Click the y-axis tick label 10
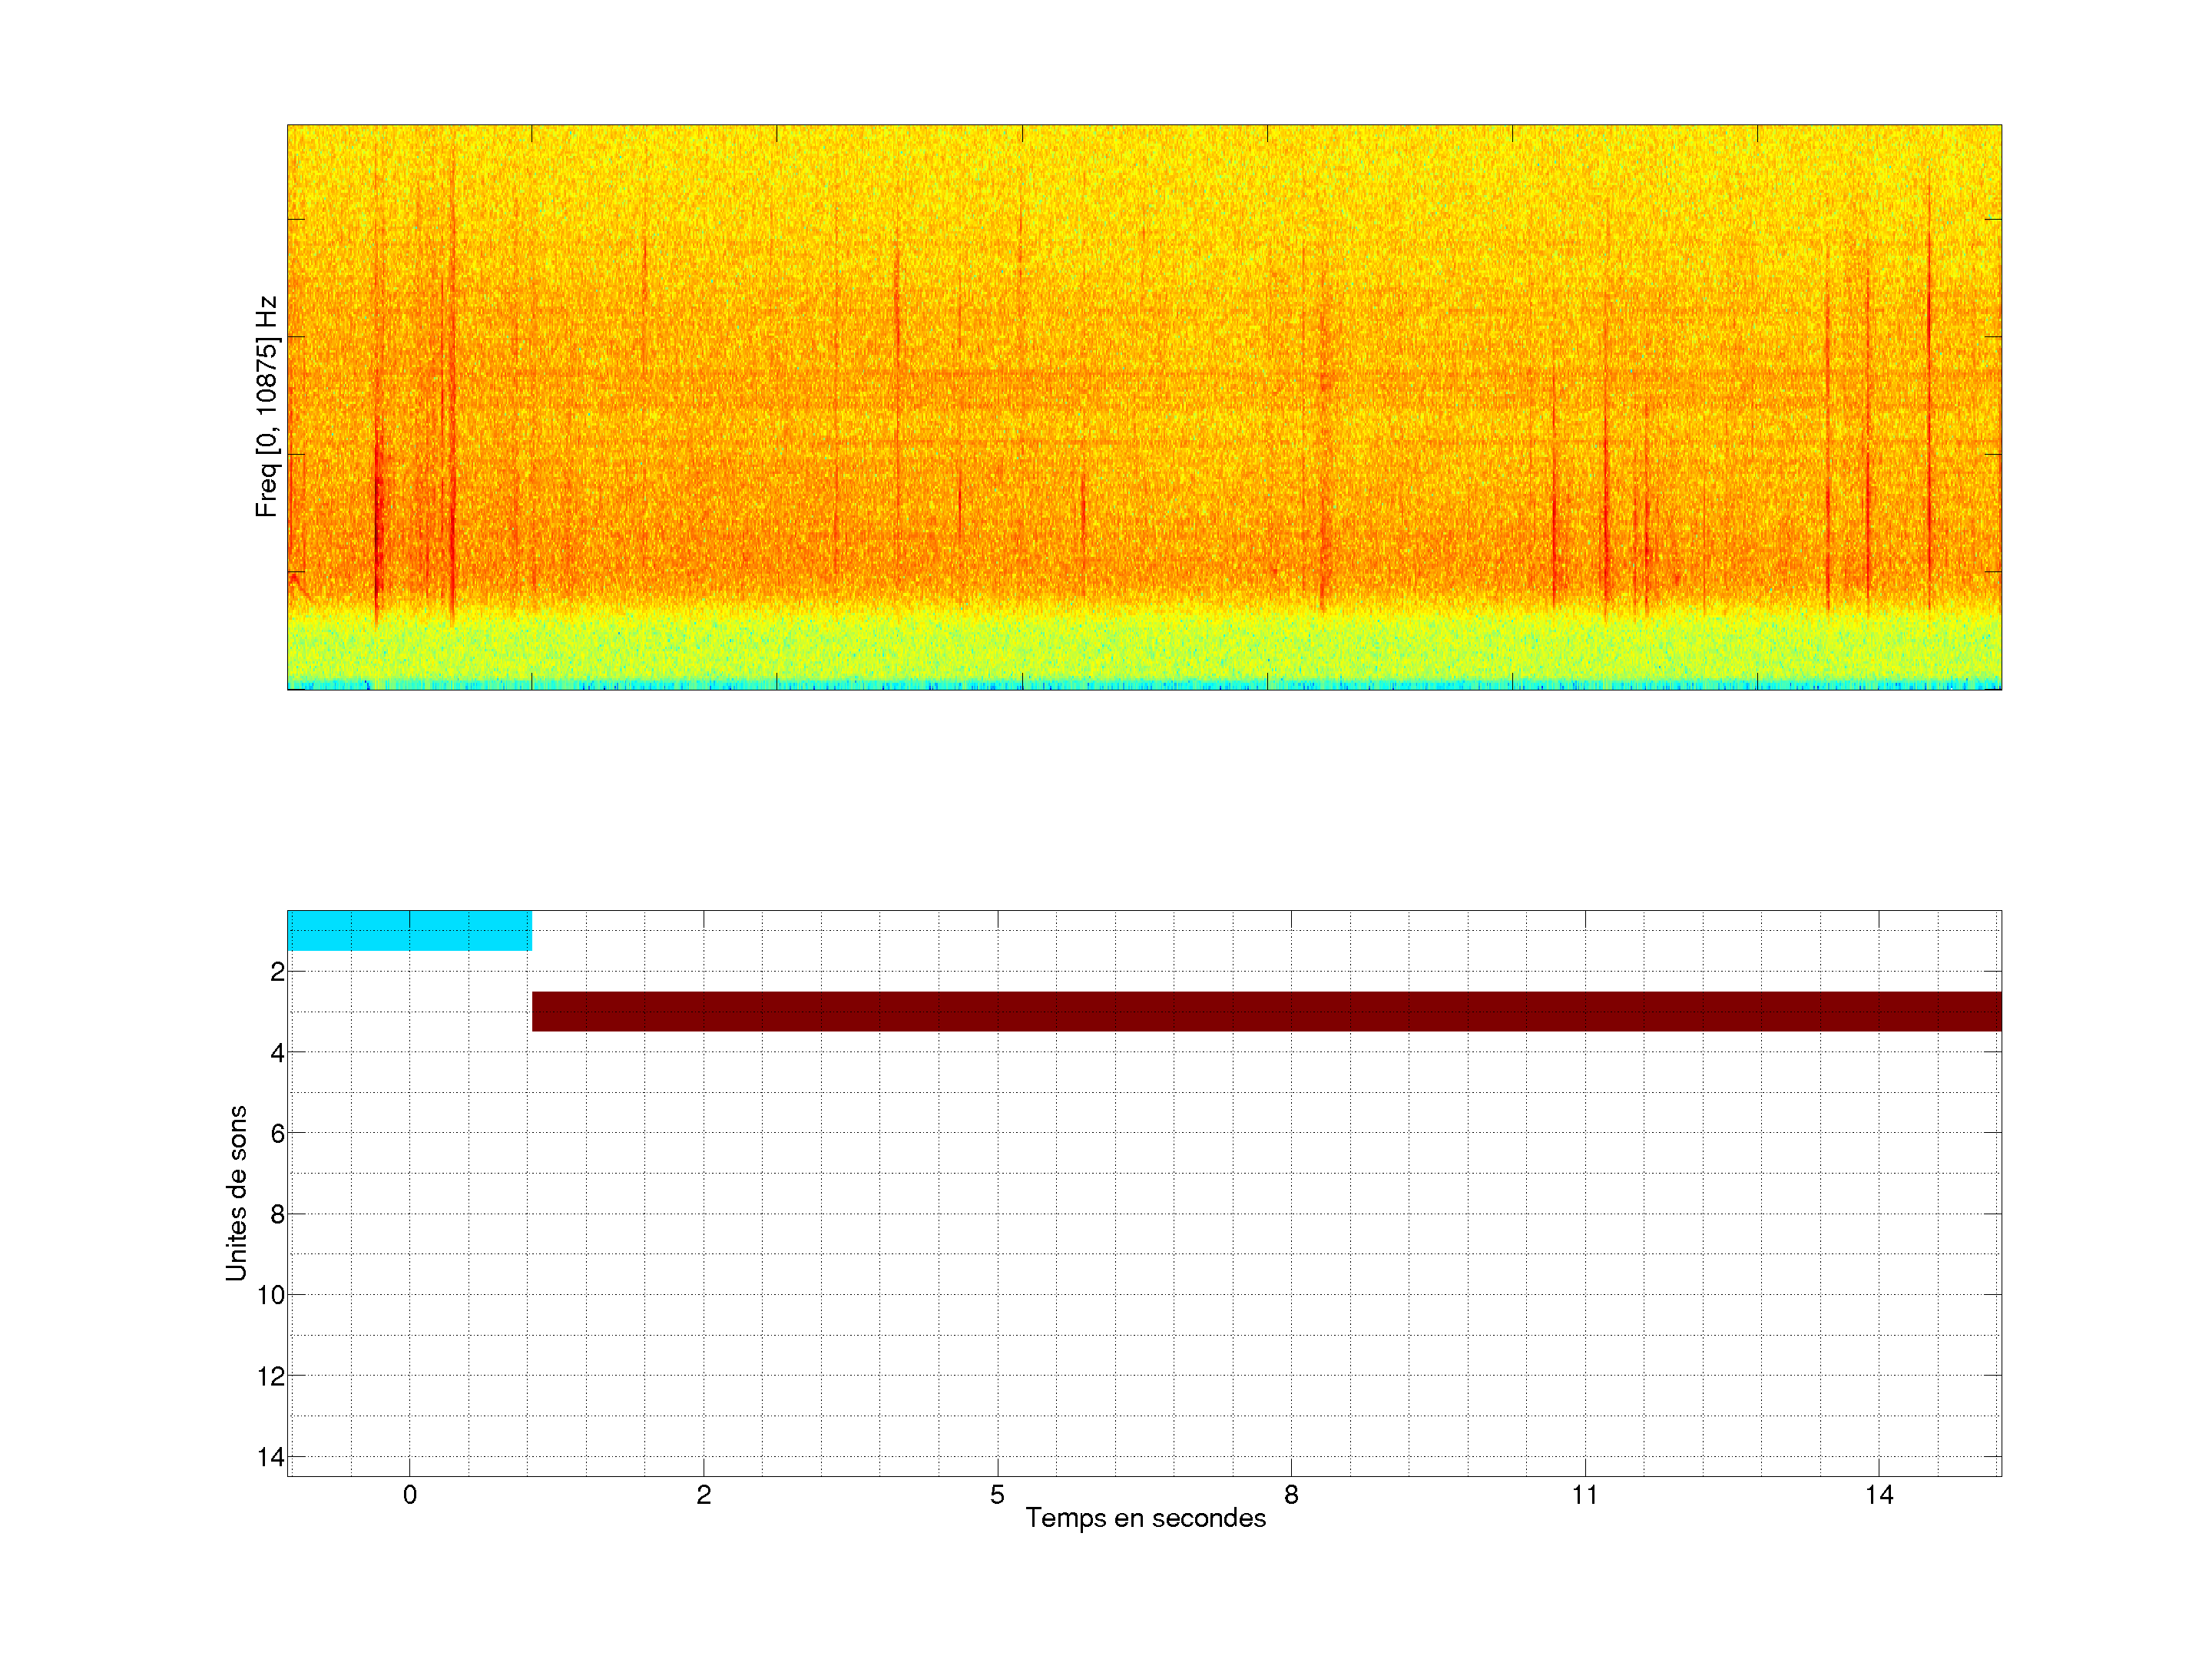Screen dimensions: 2212x1659 (x=271, y=1295)
